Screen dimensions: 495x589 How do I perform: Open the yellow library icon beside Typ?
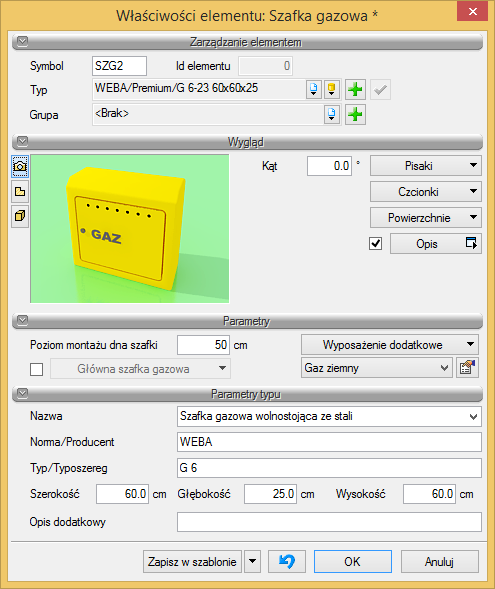tap(331, 89)
